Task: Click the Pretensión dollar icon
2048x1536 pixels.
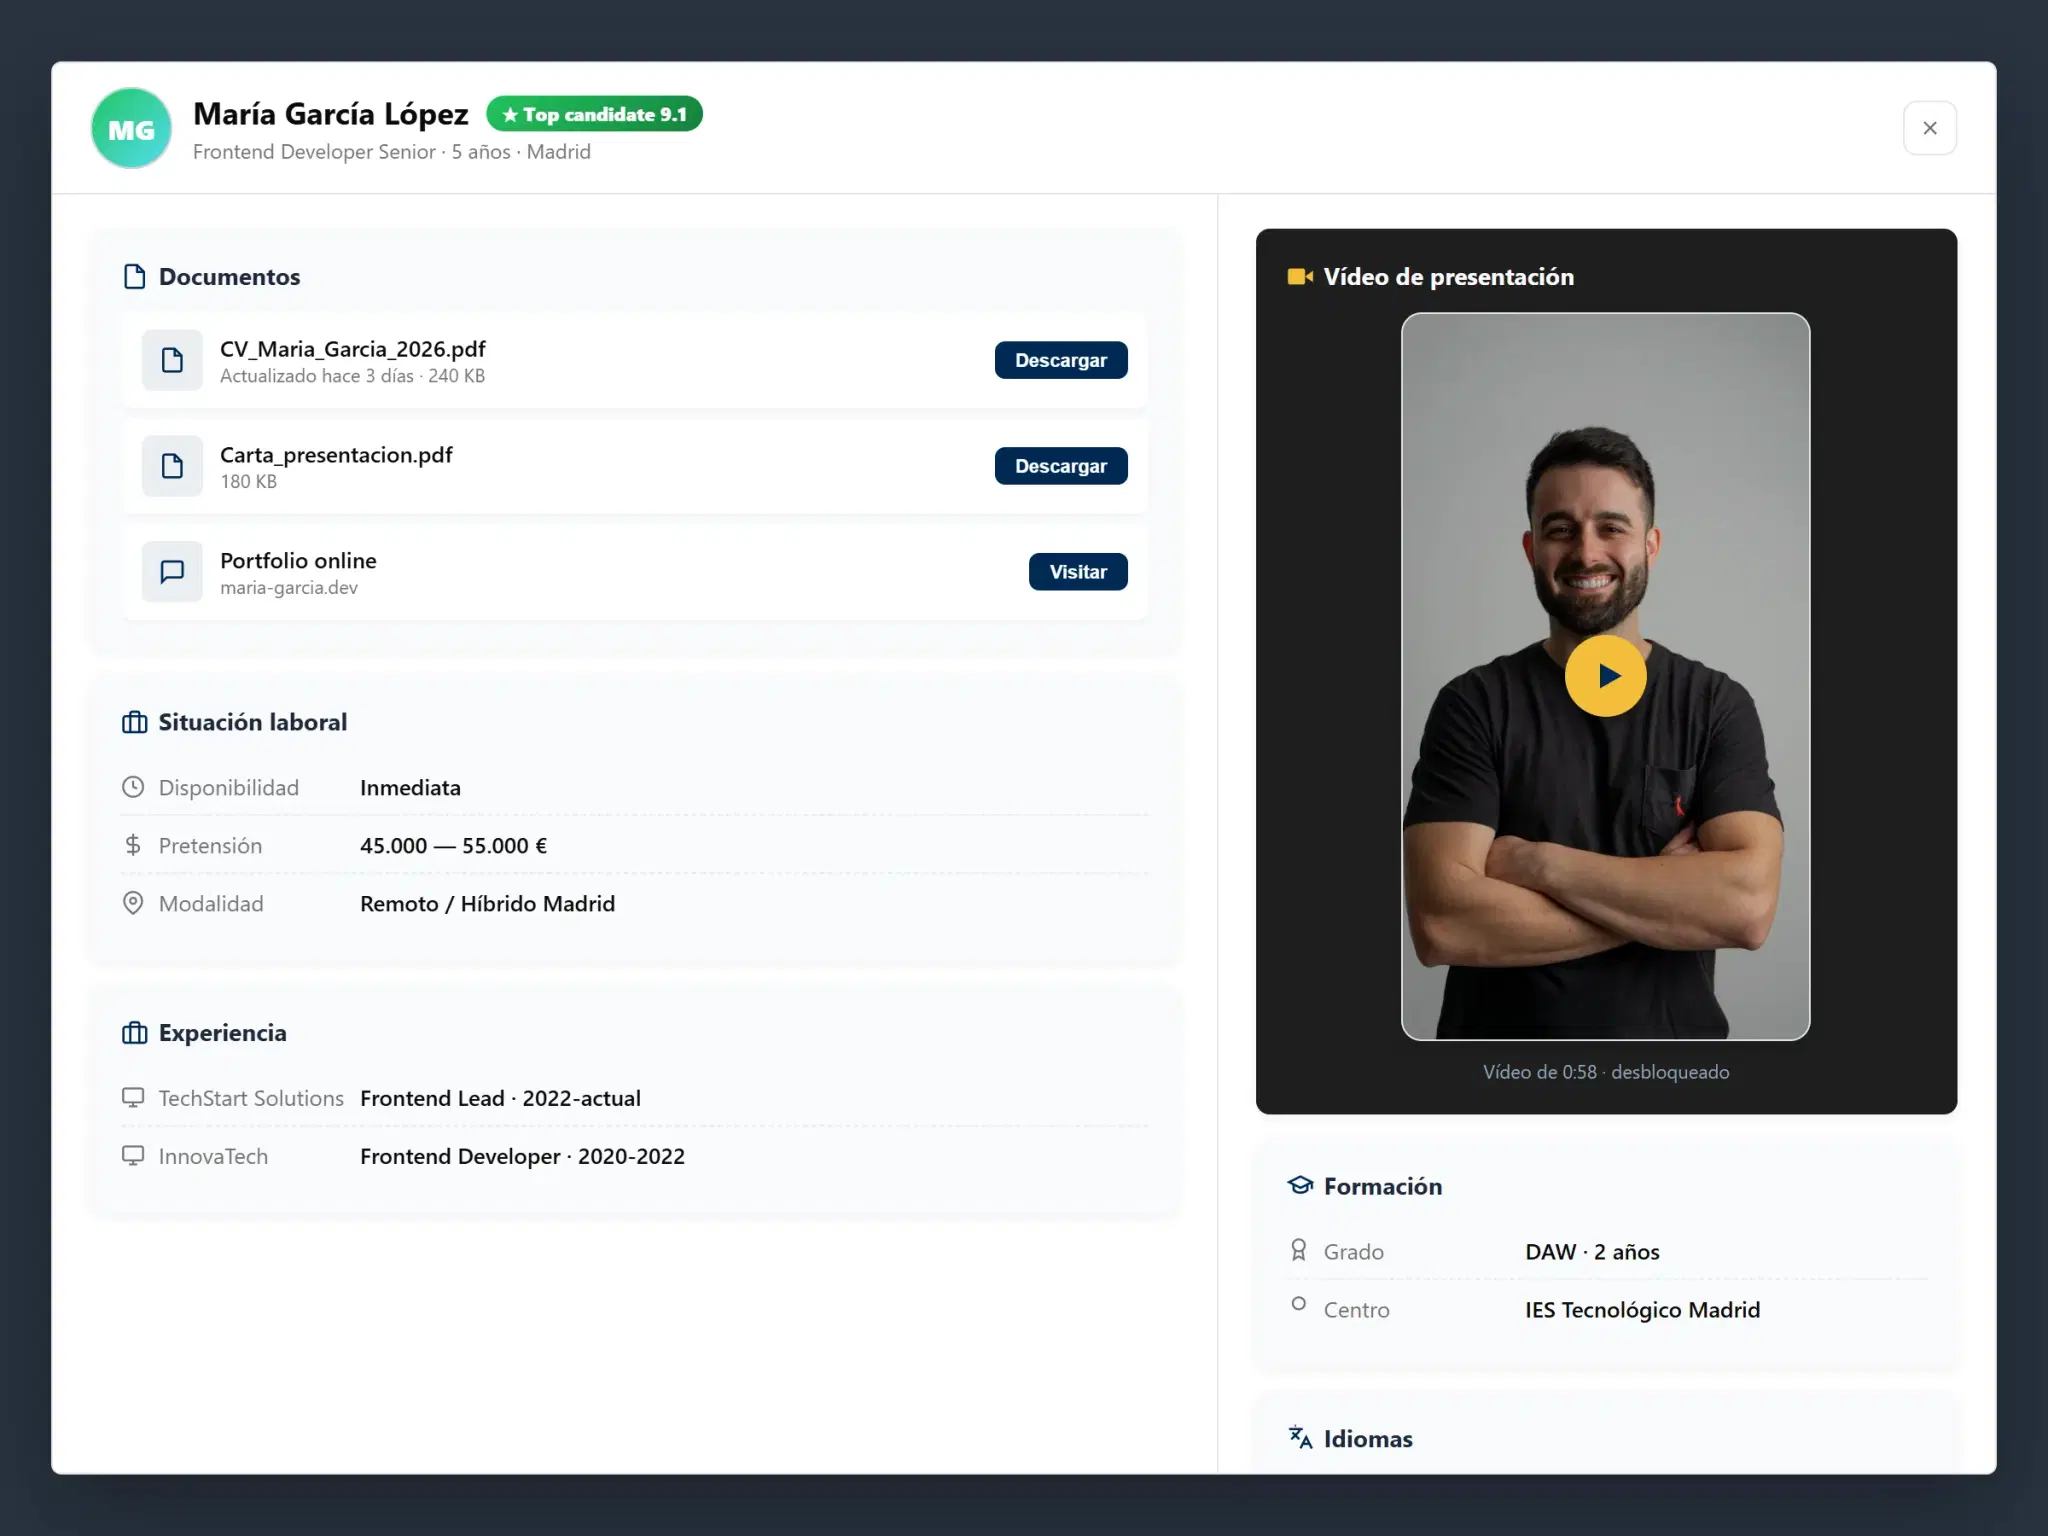Action: [x=133, y=845]
